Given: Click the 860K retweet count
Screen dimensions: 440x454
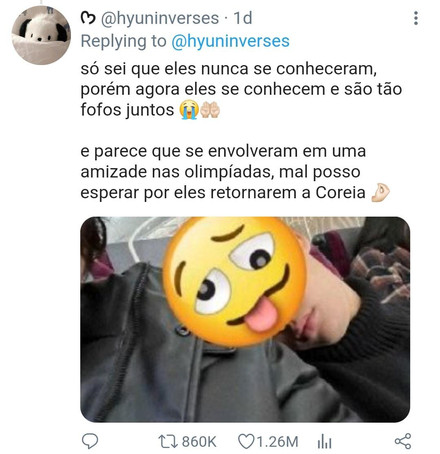Looking at the screenshot, I should point(199,442).
